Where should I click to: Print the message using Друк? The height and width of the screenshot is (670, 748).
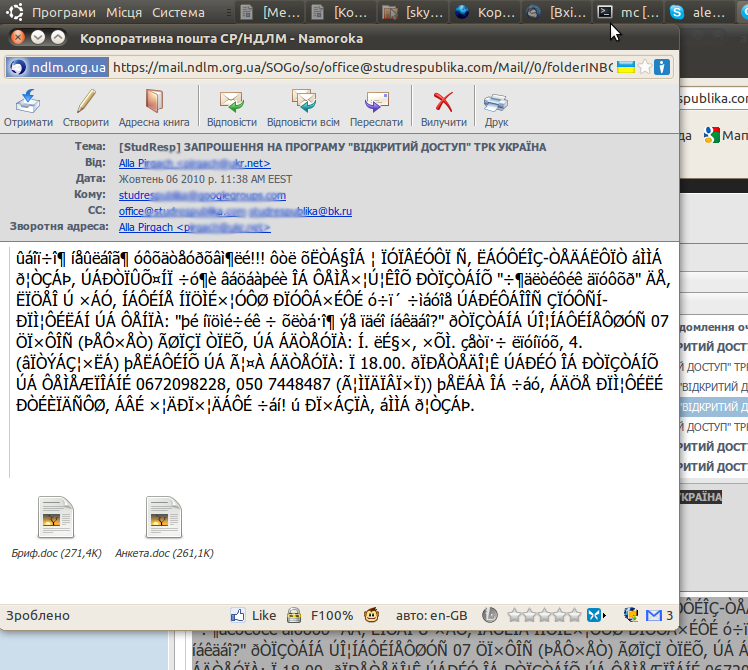tap(496, 107)
